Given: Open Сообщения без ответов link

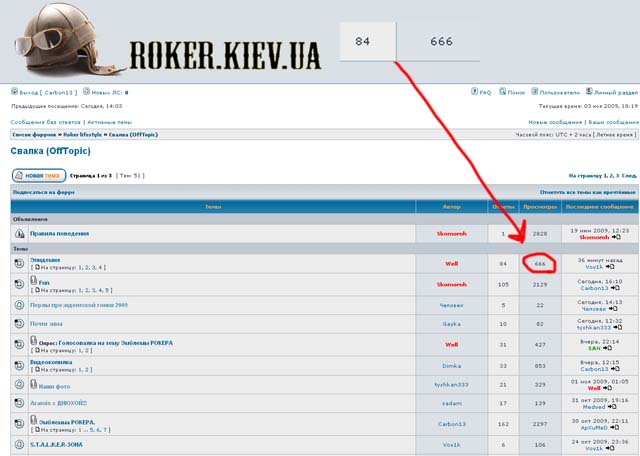Looking at the screenshot, I should click(x=46, y=122).
